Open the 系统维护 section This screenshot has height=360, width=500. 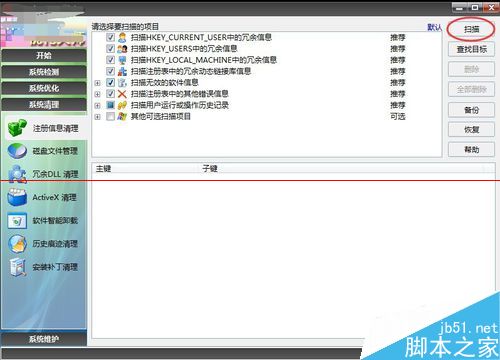[x=44, y=339]
